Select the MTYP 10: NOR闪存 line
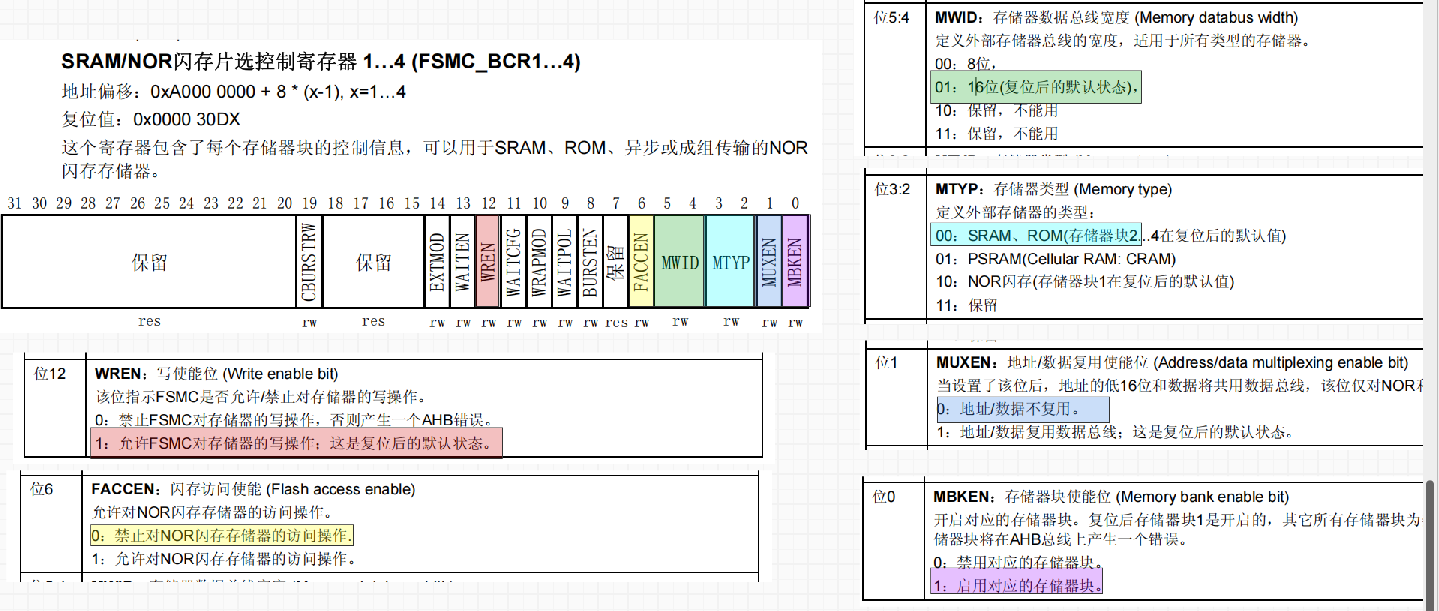 point(1084,281)
